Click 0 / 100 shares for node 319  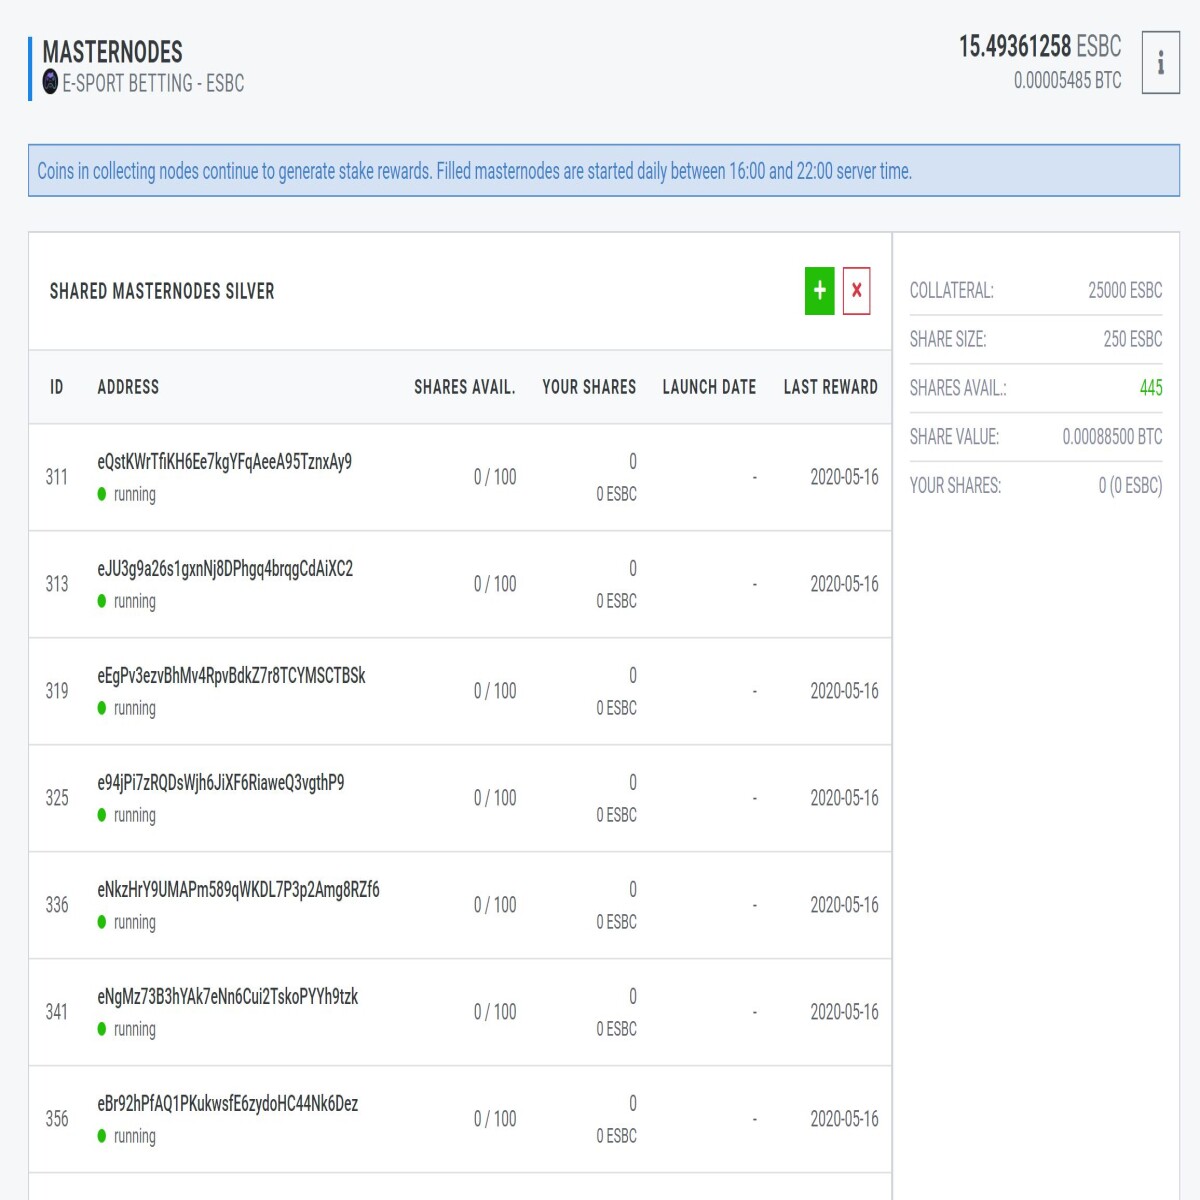(x=495, y=691)
